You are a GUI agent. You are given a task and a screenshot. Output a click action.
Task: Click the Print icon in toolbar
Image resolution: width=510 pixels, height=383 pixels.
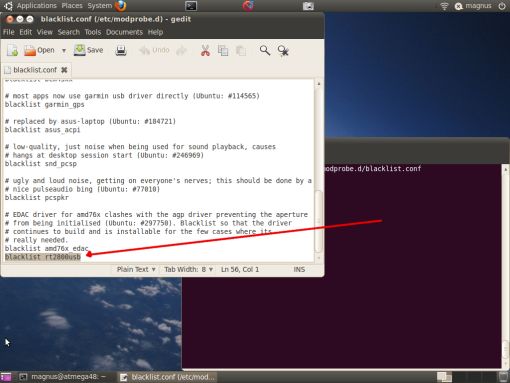121,50
